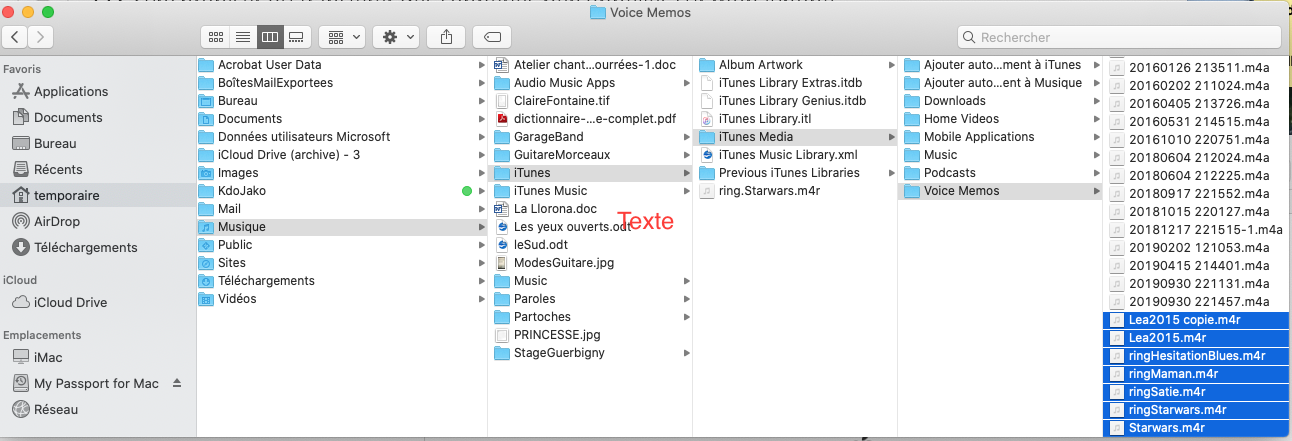The image size is (1292, 441).
Task: Expand the GarageBand folder arrow
Action: [685, 137]
